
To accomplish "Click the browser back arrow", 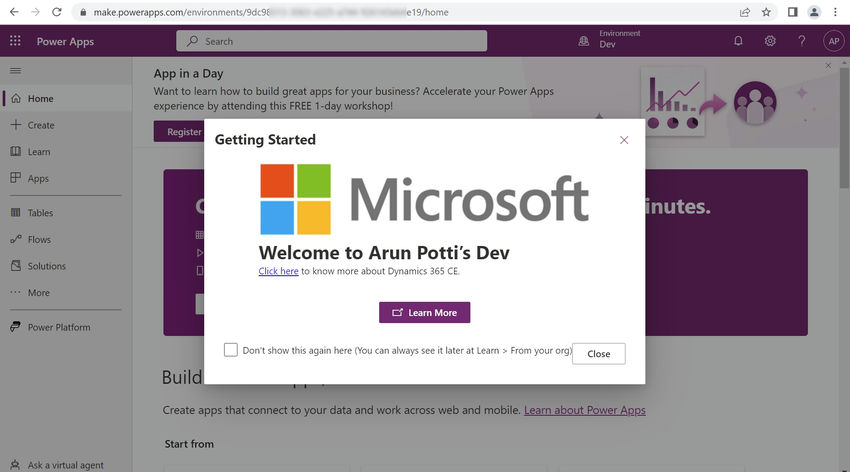I will tap(14, 12).
